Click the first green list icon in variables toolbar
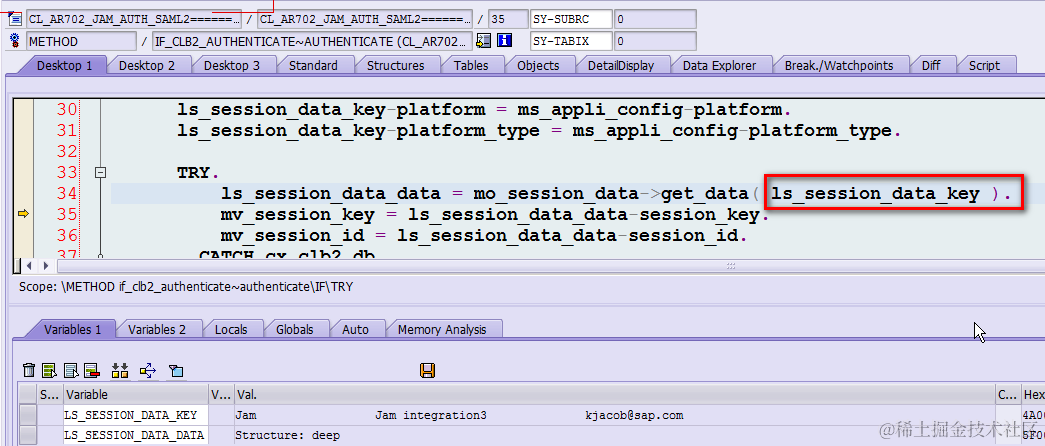1045x446 pixels. pyautogui.click(x=49, y=371)
